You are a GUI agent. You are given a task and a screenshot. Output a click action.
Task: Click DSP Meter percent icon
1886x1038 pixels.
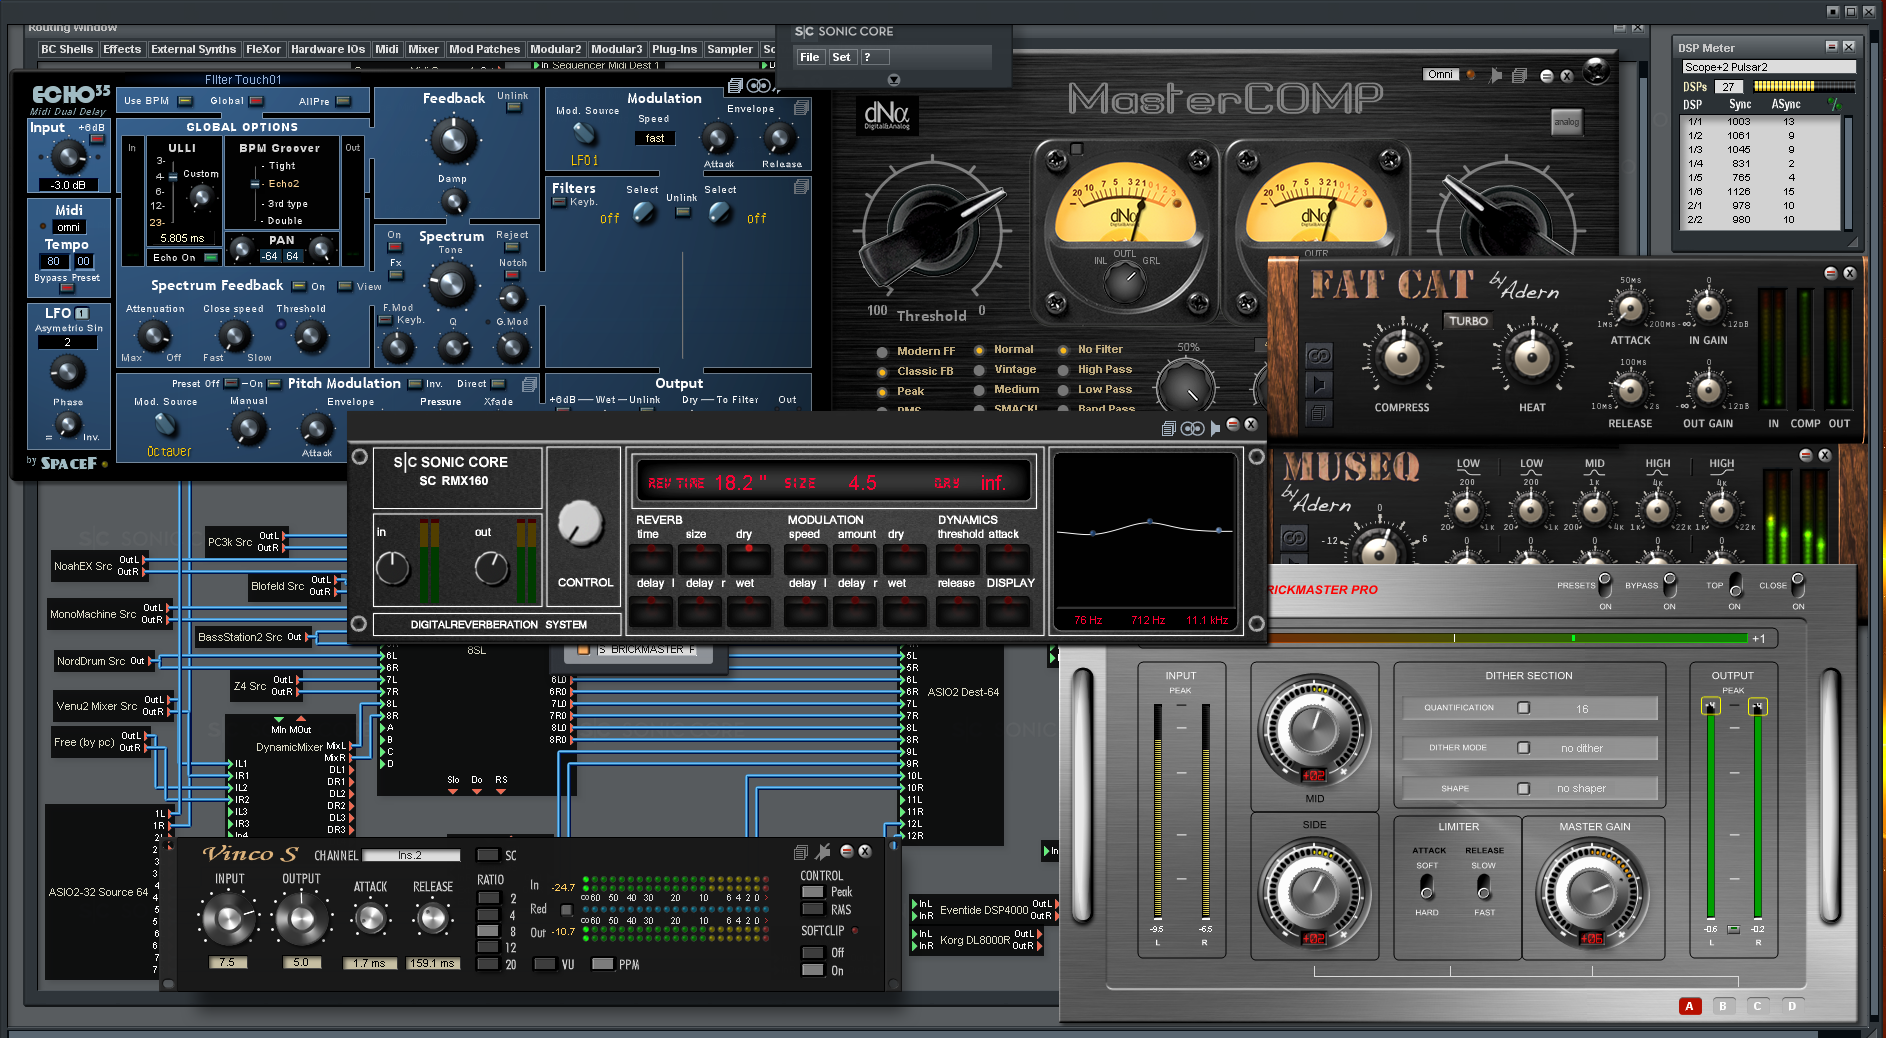pyautogui.click(x=1834, y=104)
